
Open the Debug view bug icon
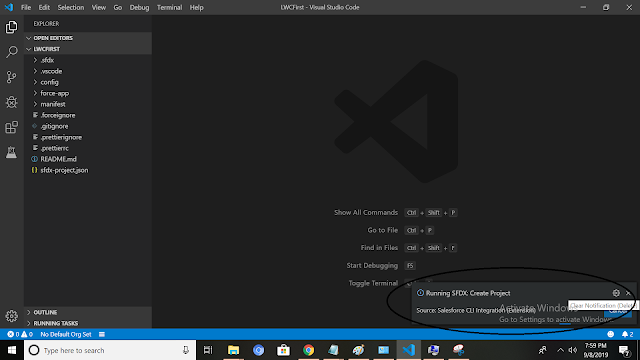(11, 102)
